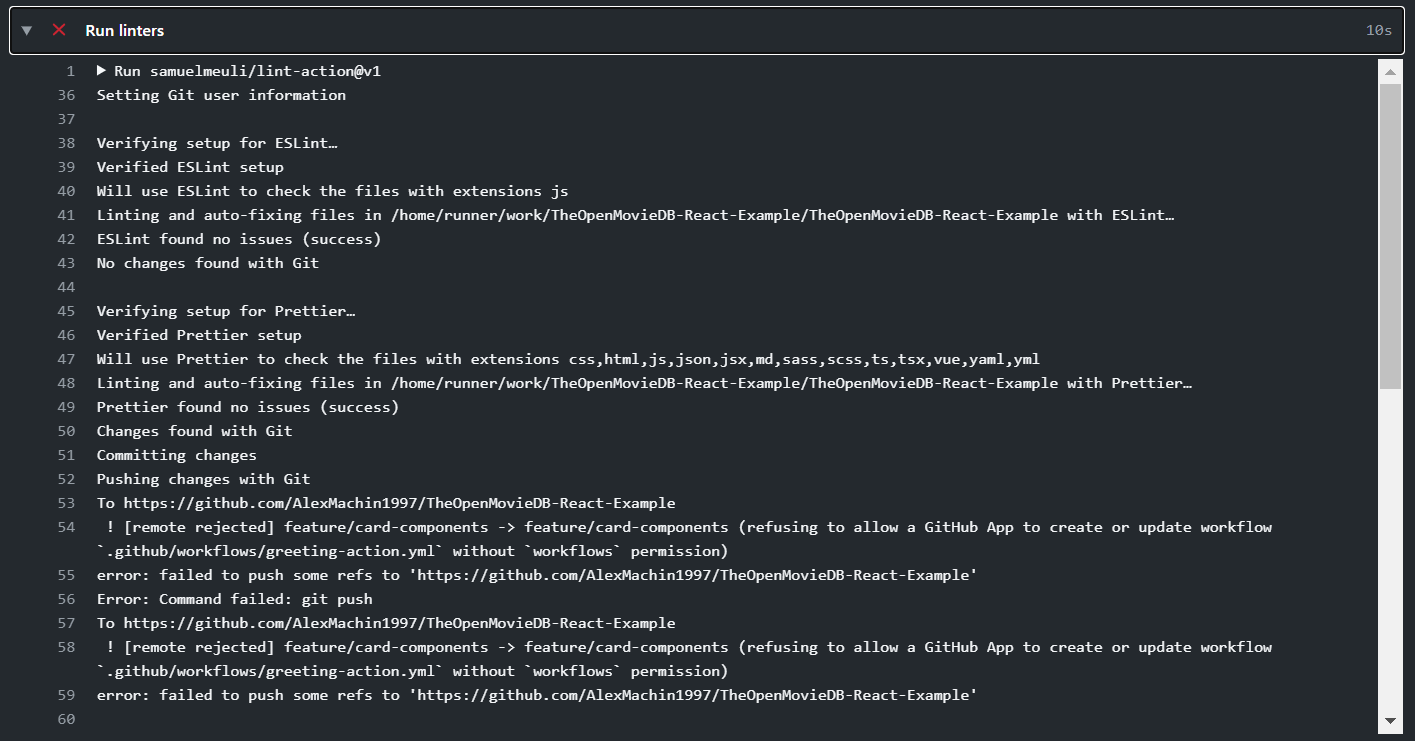Image resolution: width=1415 pixels, height=741 pixels.
Task: Click 'Linting and auto-fixing … with Prettier…' line
Action: coord(645,383)
